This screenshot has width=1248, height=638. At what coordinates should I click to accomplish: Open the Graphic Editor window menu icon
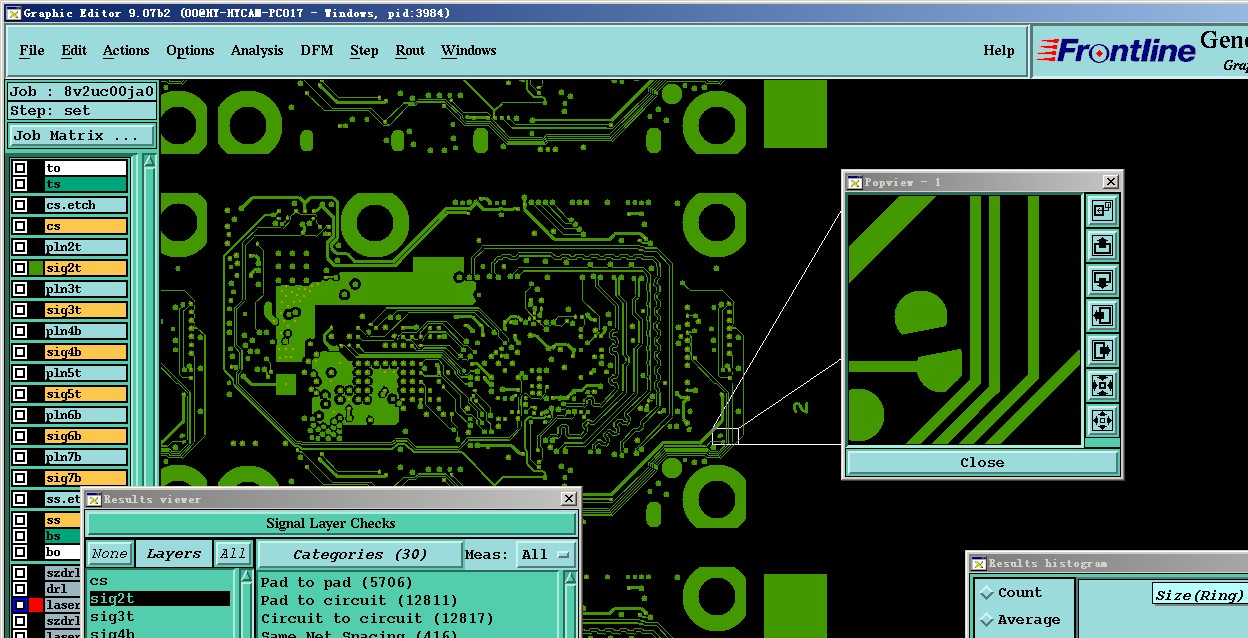(x=13, y=13)
